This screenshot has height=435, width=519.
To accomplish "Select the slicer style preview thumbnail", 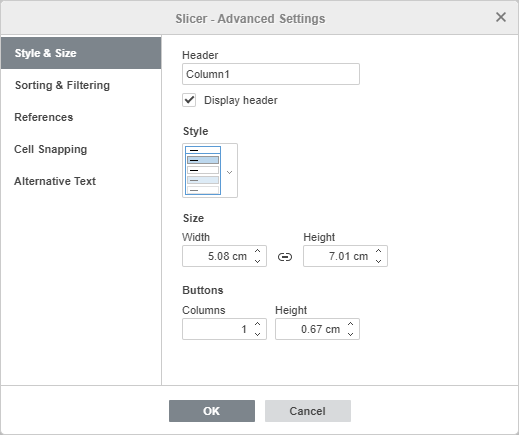I will [203, 170].
